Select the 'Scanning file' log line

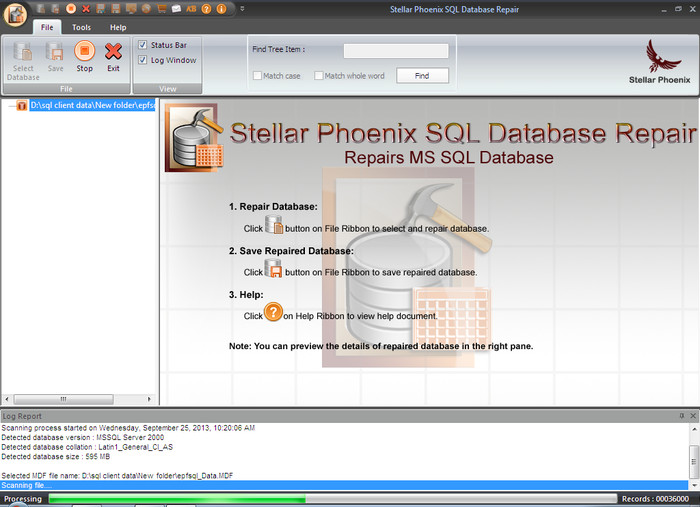(344, 486)
